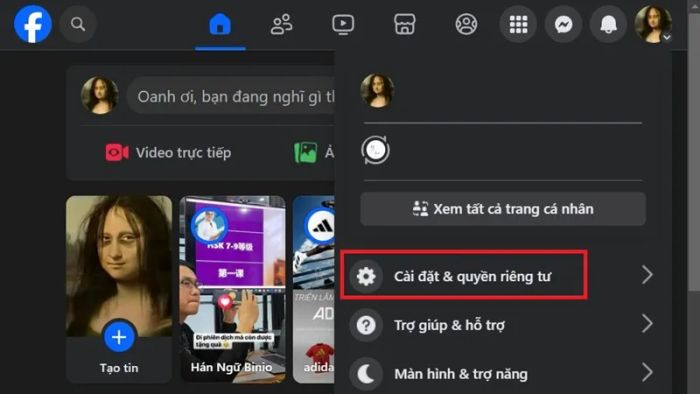Viewport: 700px width, 394px height.
Task: Open the Marketplace tab
Action: 404,24
